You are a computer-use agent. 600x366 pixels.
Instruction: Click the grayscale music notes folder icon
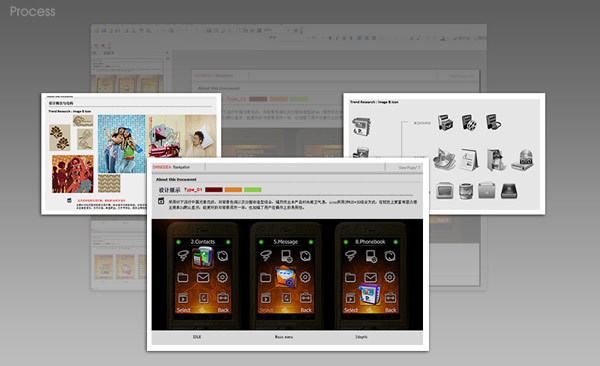(x=444, y=159)
